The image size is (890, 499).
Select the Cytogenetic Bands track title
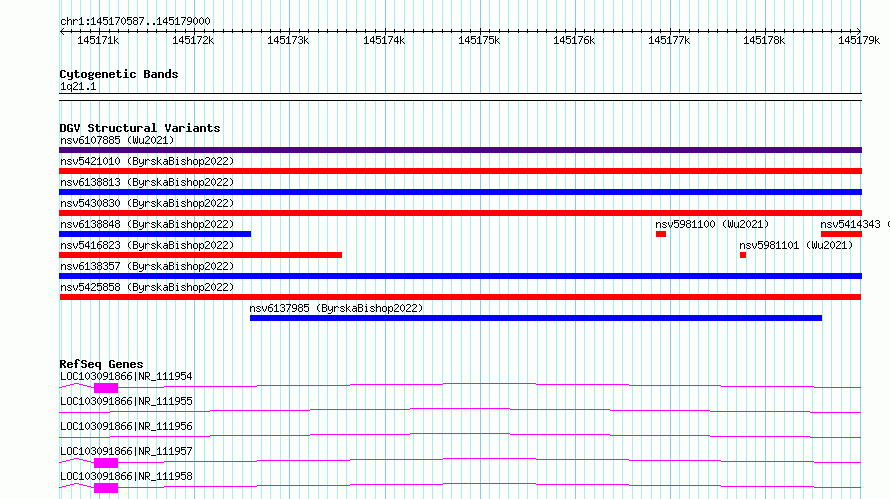point(119,74)
